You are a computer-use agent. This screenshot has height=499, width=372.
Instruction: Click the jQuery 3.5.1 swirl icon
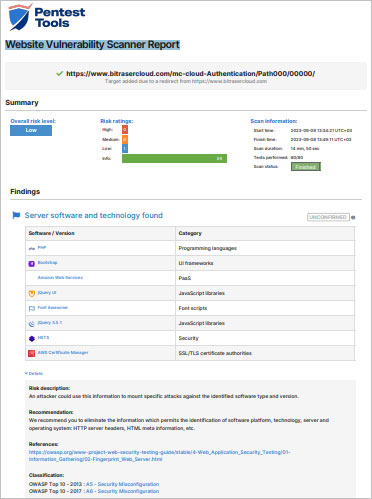(32, 324)
